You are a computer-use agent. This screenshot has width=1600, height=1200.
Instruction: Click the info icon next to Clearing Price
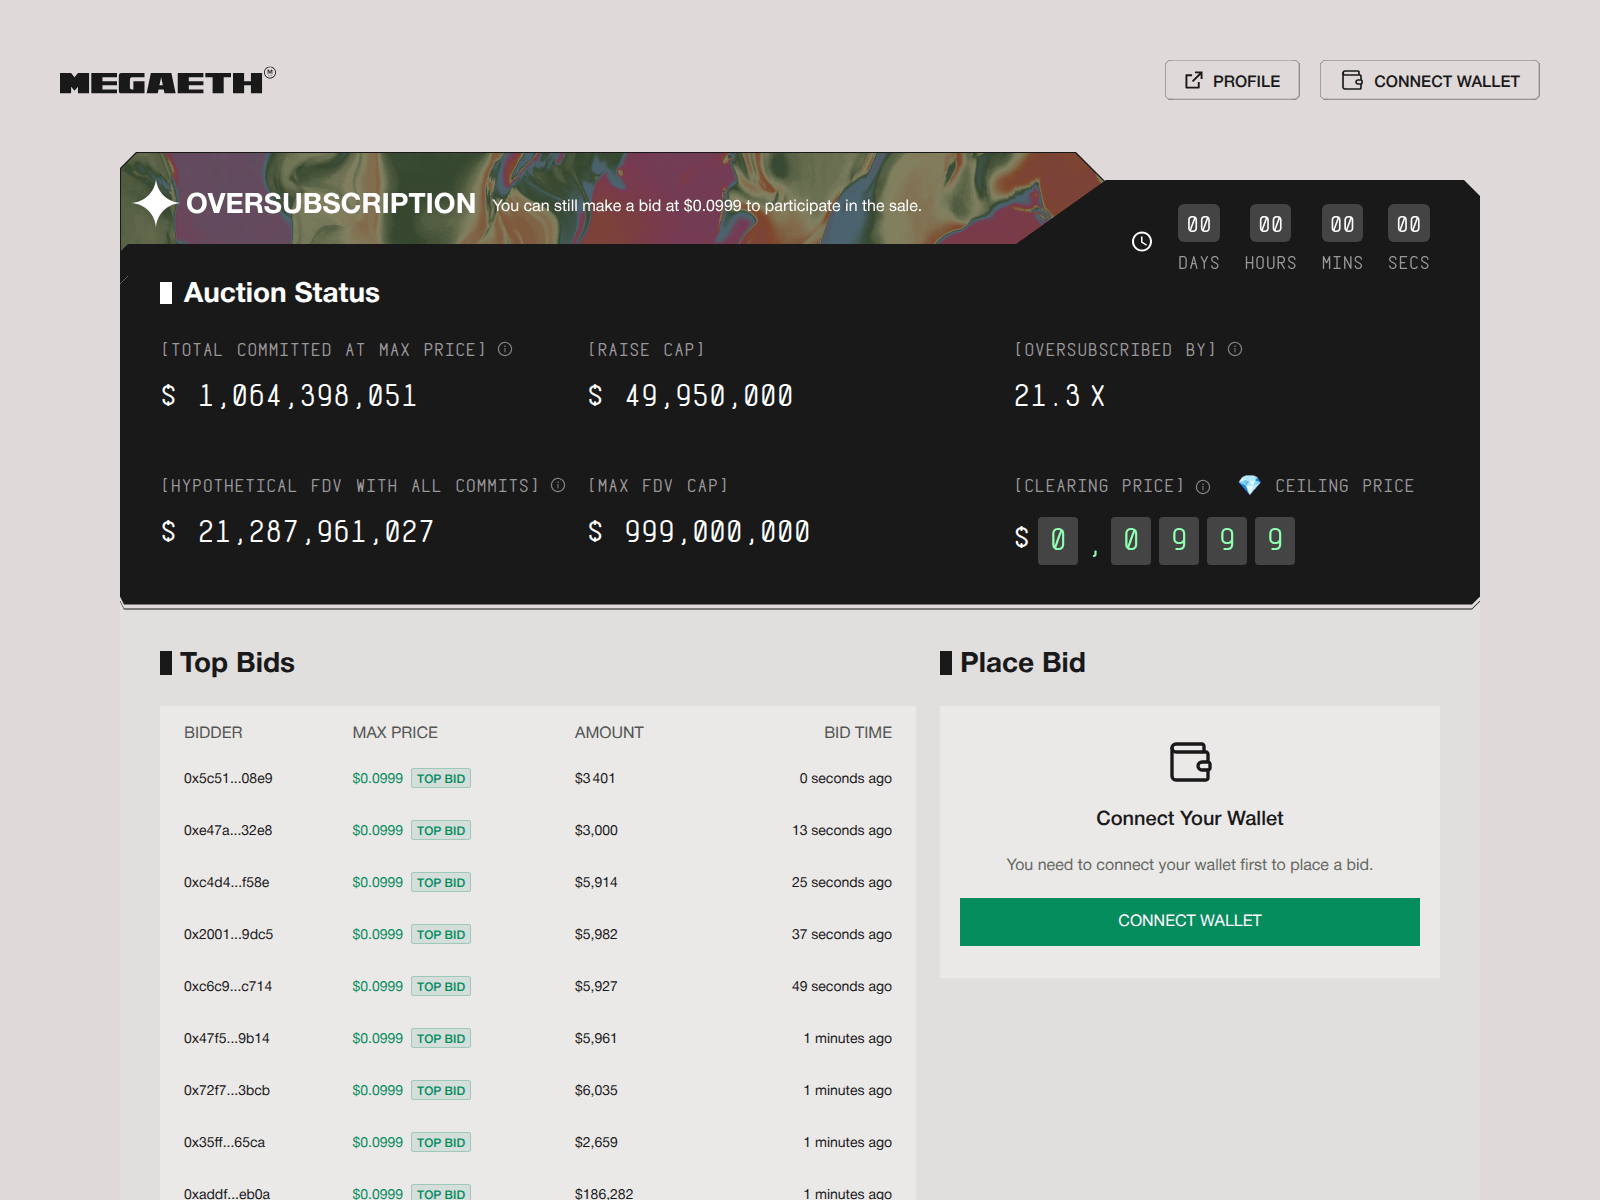tap(1201, 487)
